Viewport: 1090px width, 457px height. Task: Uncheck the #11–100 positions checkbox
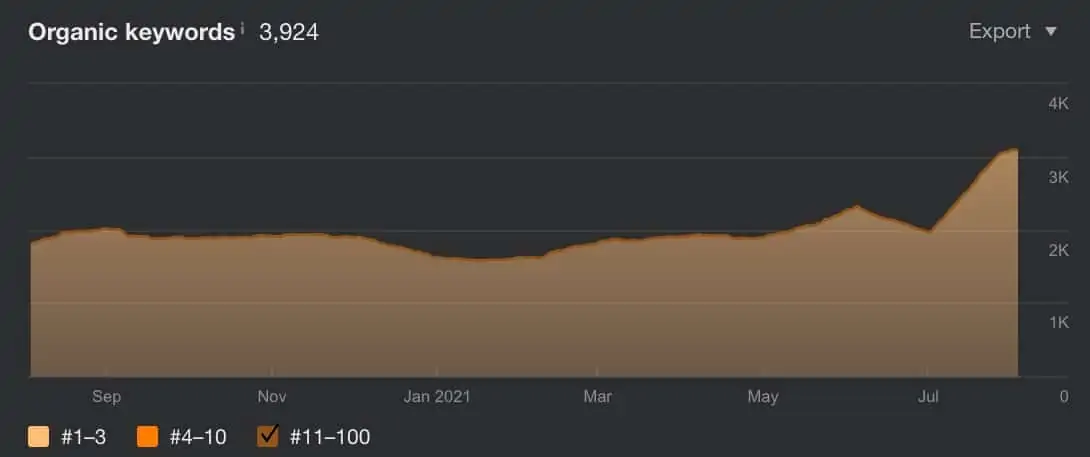[268, 436]
